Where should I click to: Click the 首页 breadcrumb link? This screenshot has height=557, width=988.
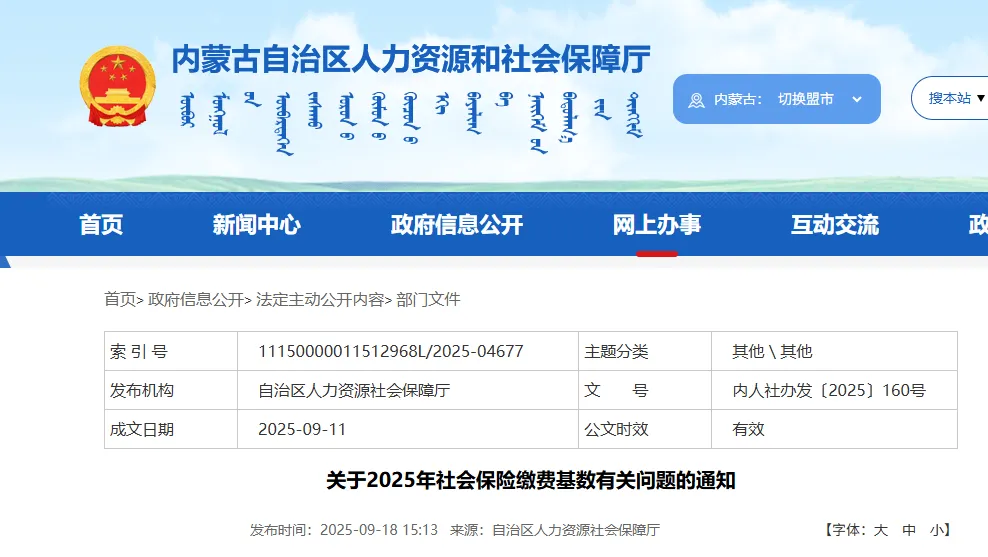(119, 299)
